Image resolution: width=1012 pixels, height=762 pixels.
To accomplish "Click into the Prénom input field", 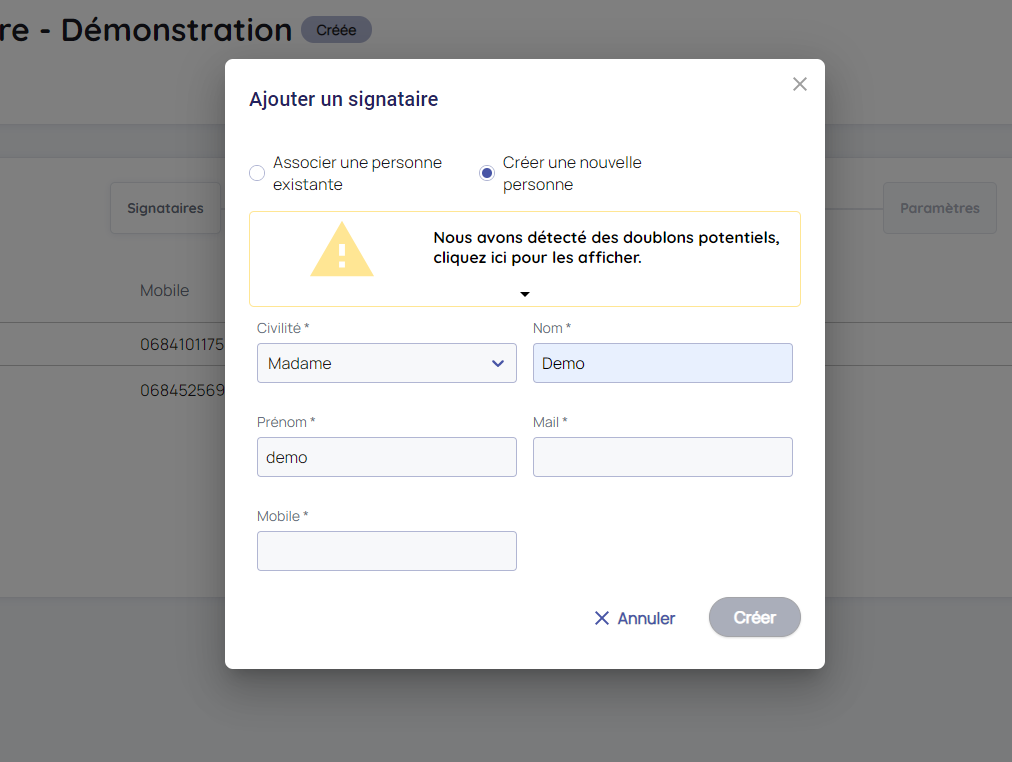I will click(386, 457).
